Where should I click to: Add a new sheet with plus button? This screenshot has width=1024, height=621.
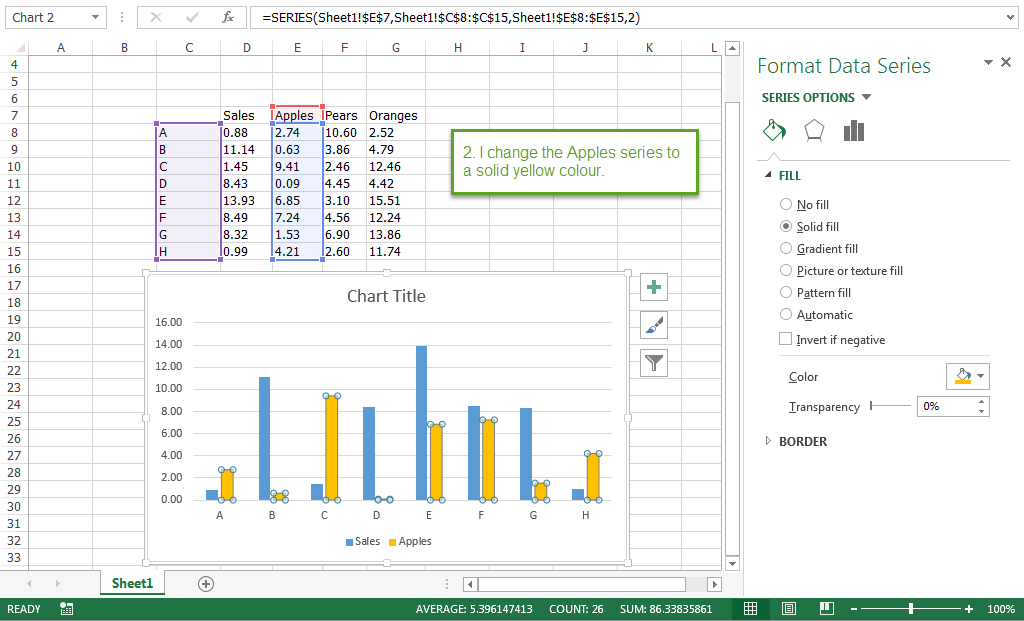[206, 584]
